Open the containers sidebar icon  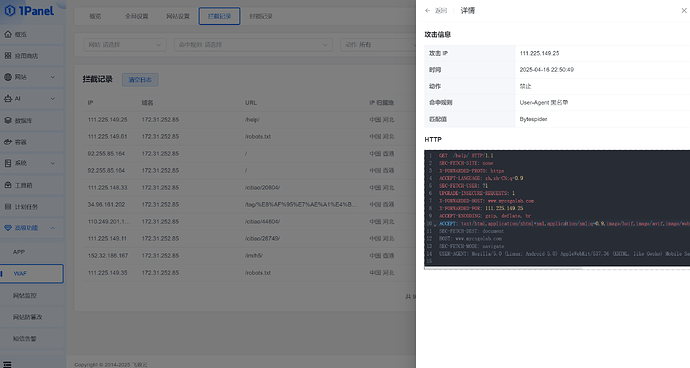[8, 142]
